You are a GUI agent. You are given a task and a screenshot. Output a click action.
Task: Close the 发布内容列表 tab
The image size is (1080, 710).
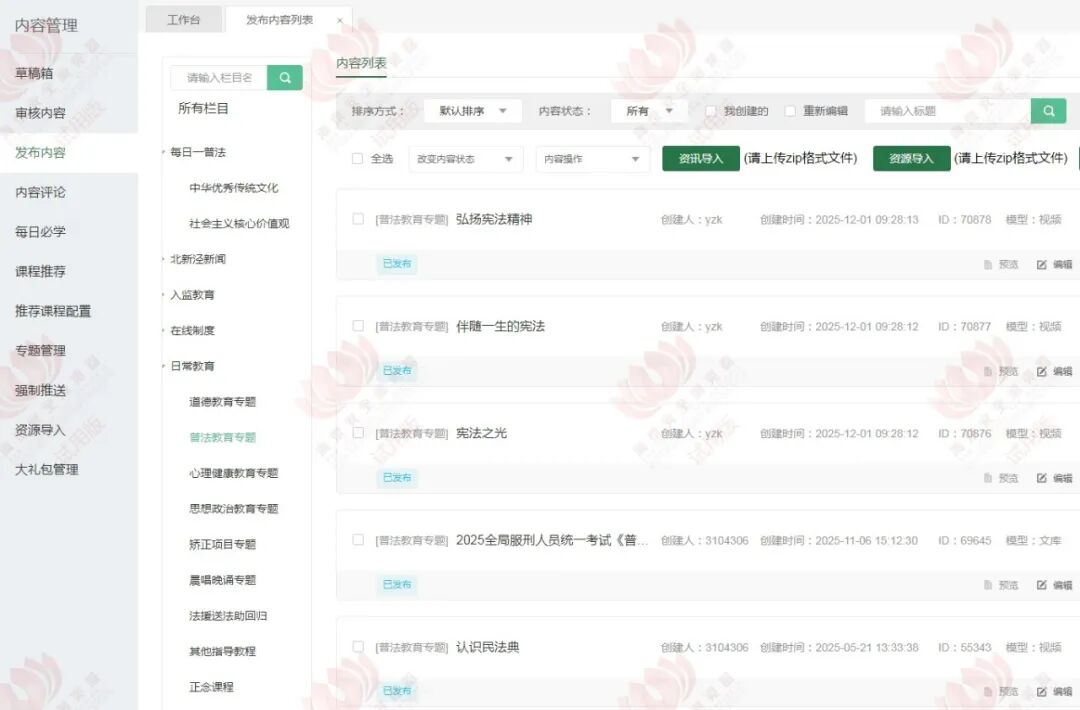click(340, 20)
